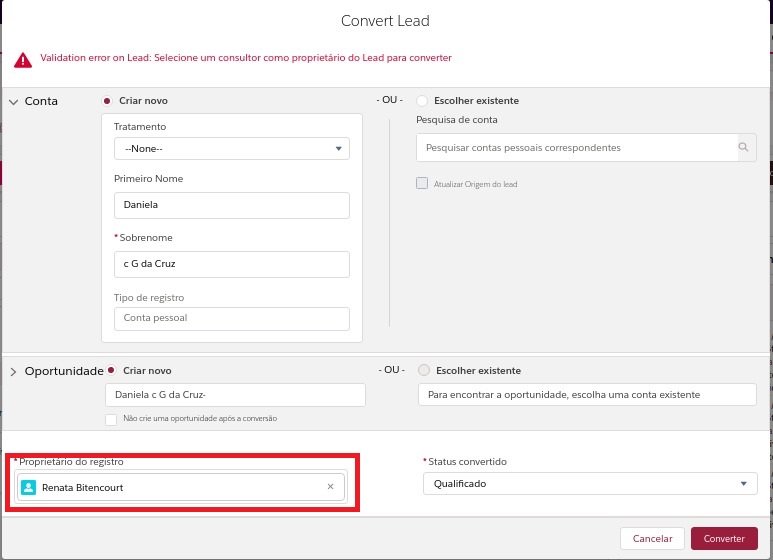The width and height of the screenshot is (773, 560).
Task: Click the Sobrenome input field
Action: click(x=231, y=264)
